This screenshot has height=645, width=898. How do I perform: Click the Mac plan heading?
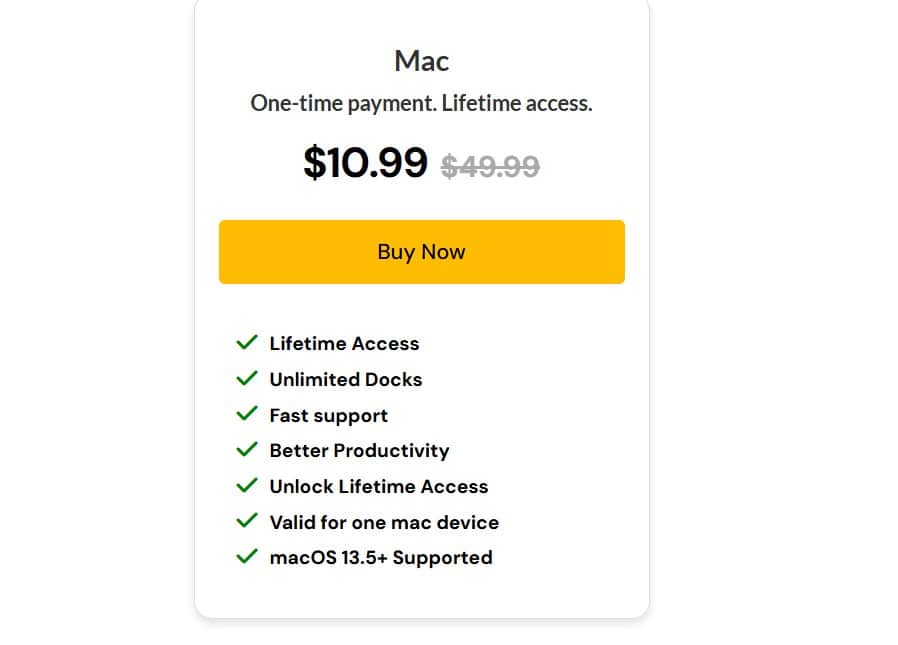pos(421,60)
